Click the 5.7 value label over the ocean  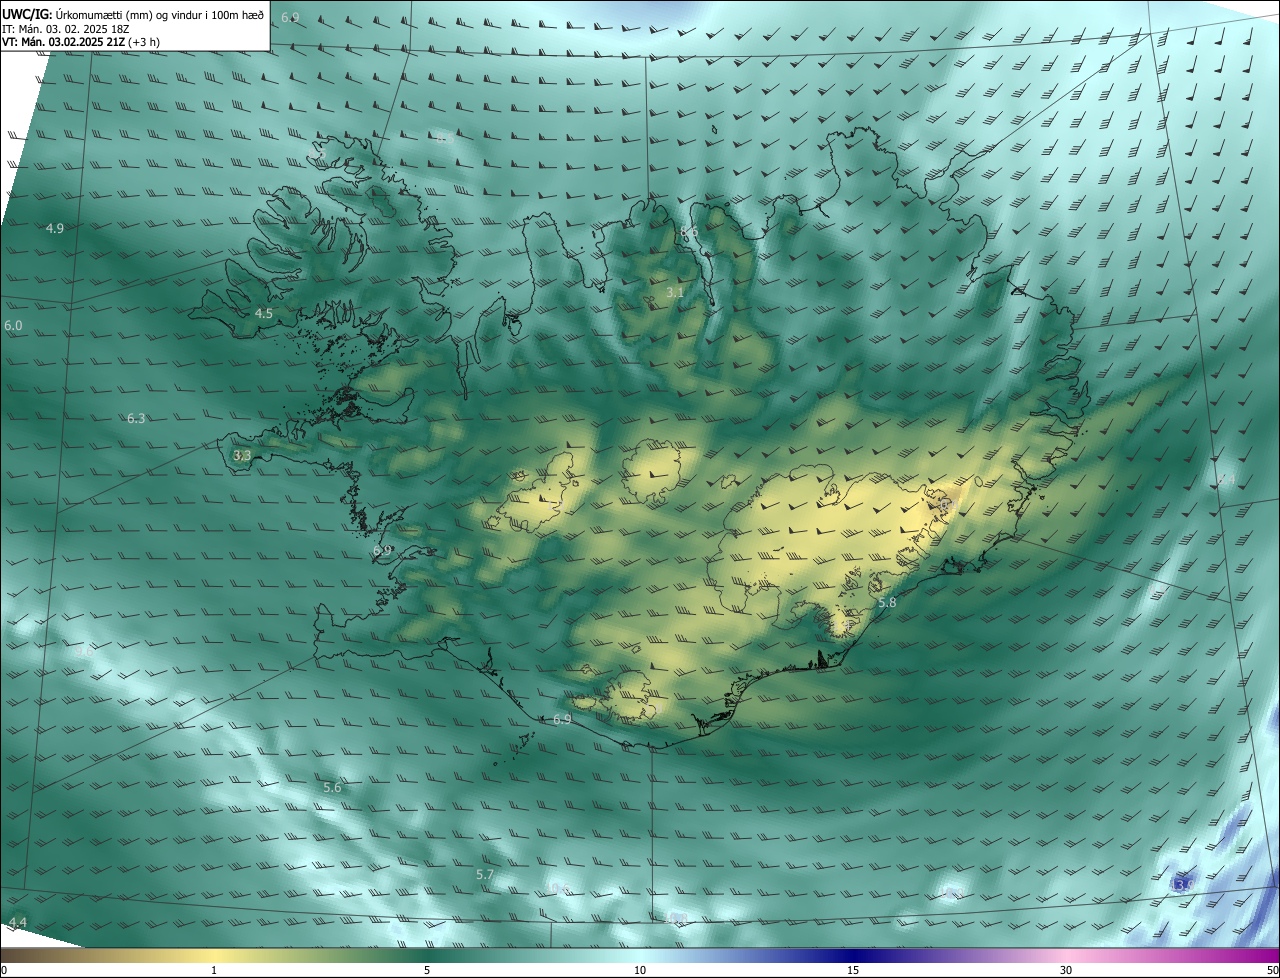(x=485, y=875)
